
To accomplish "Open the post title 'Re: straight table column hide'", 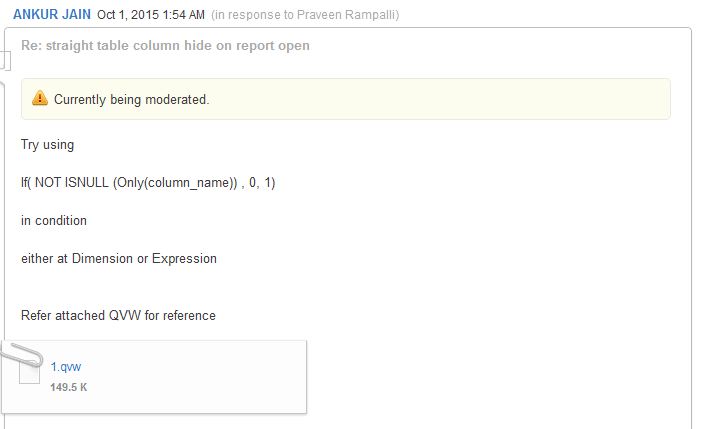I will (165, 46).
